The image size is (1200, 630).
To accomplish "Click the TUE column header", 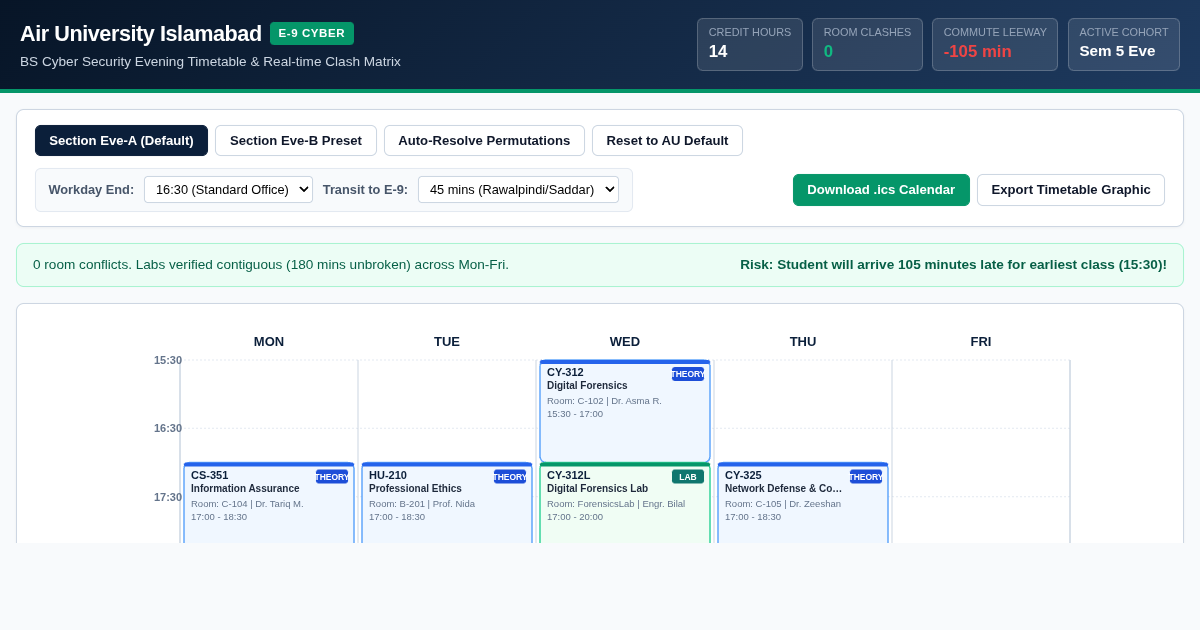I will [447, 342].
